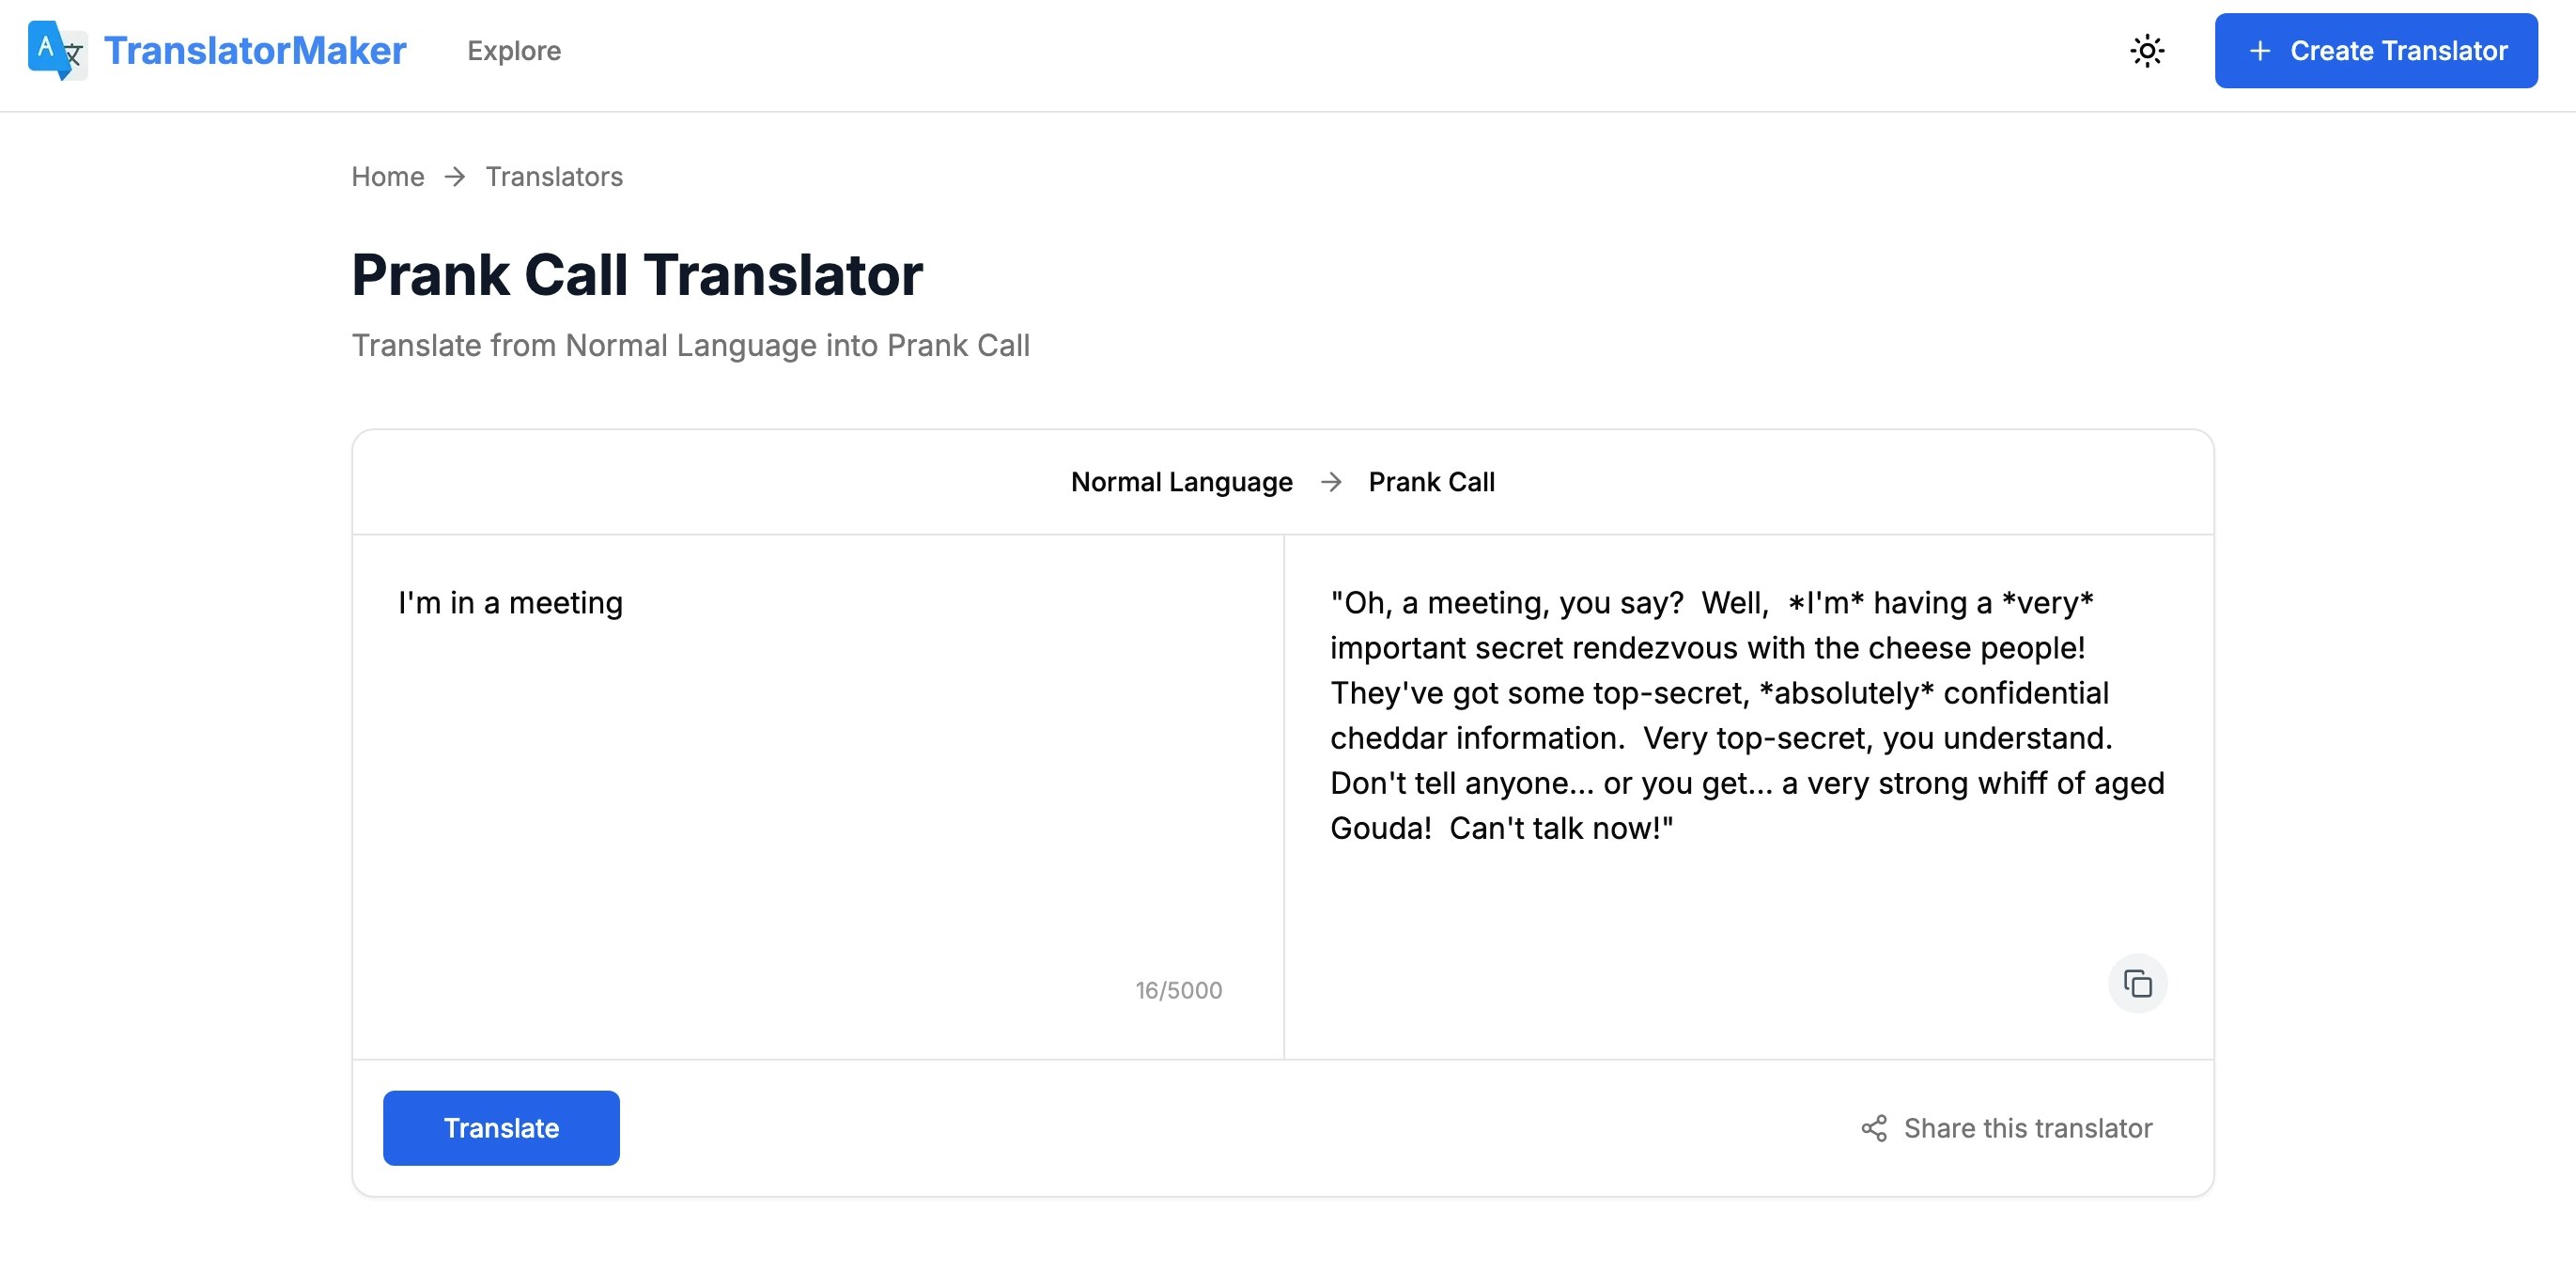Screen dimensions: 2576x1271
Task: Click the 16/5000 character counter
Action: point(1178,990)
